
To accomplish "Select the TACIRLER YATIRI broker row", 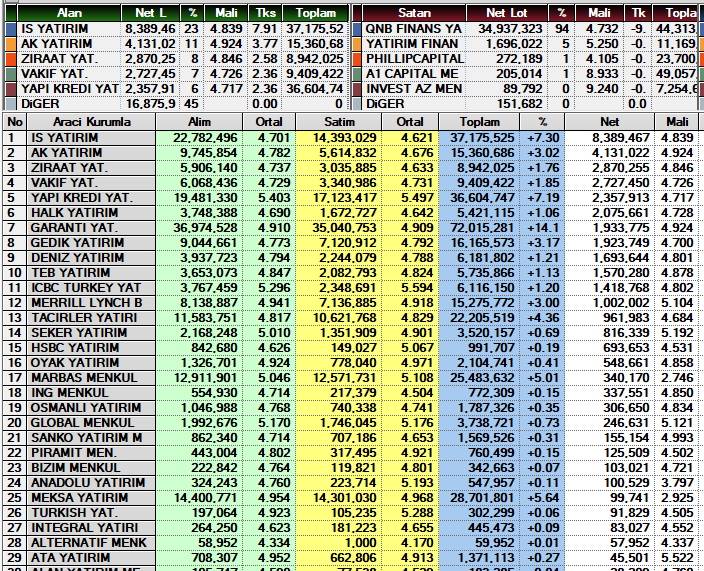I will (x=351, y=318).
